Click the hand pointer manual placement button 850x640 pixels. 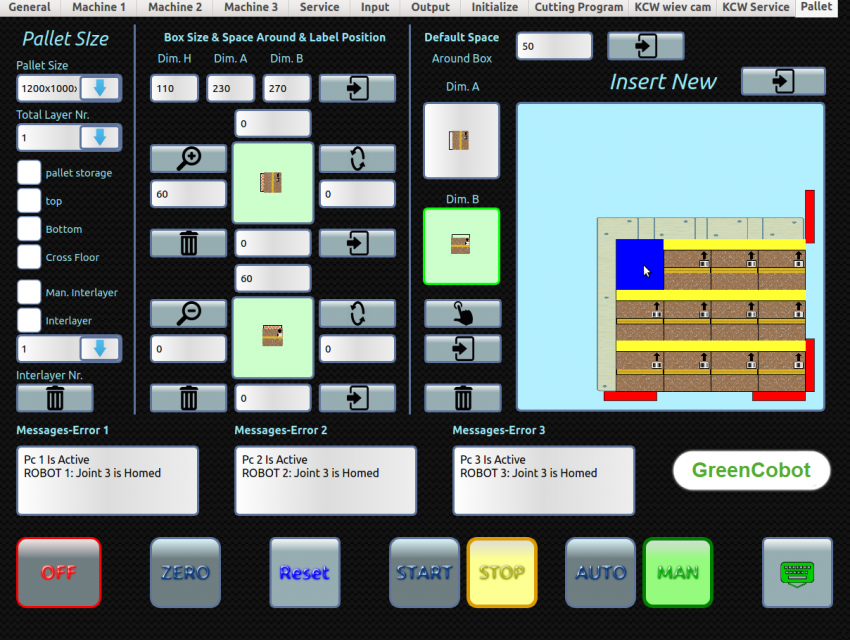tap(462, 313)
